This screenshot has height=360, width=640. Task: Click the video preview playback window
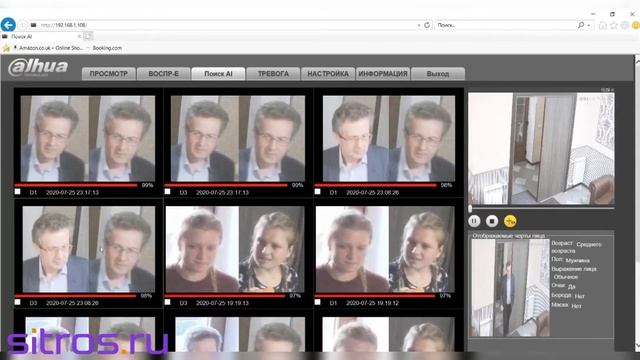(x=541, y=149)
